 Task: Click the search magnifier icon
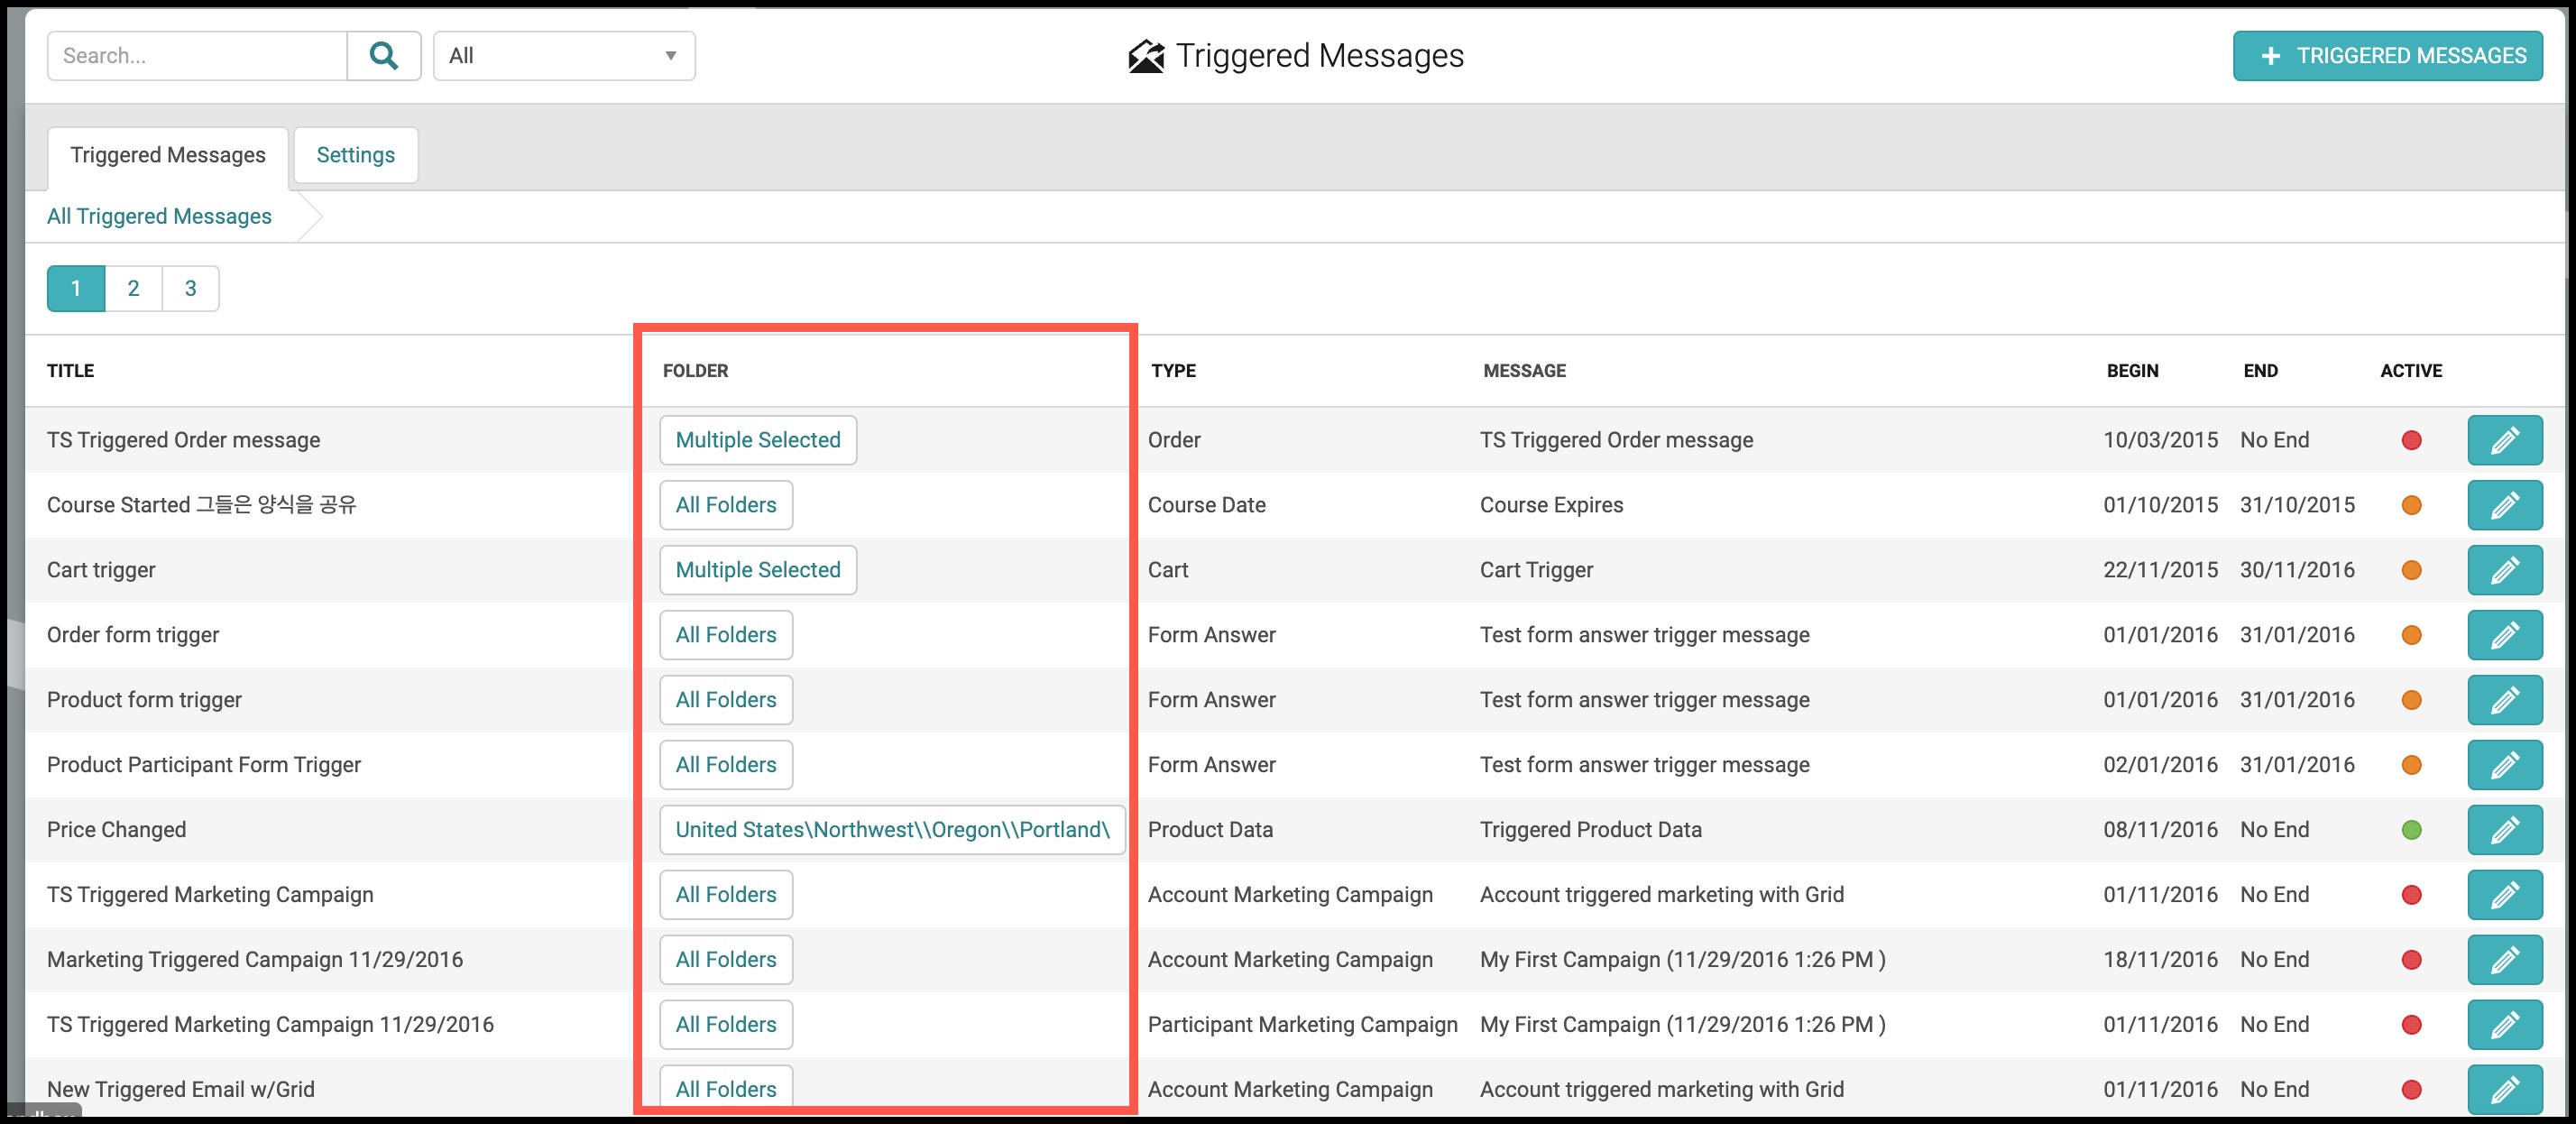tap(384, 56)
